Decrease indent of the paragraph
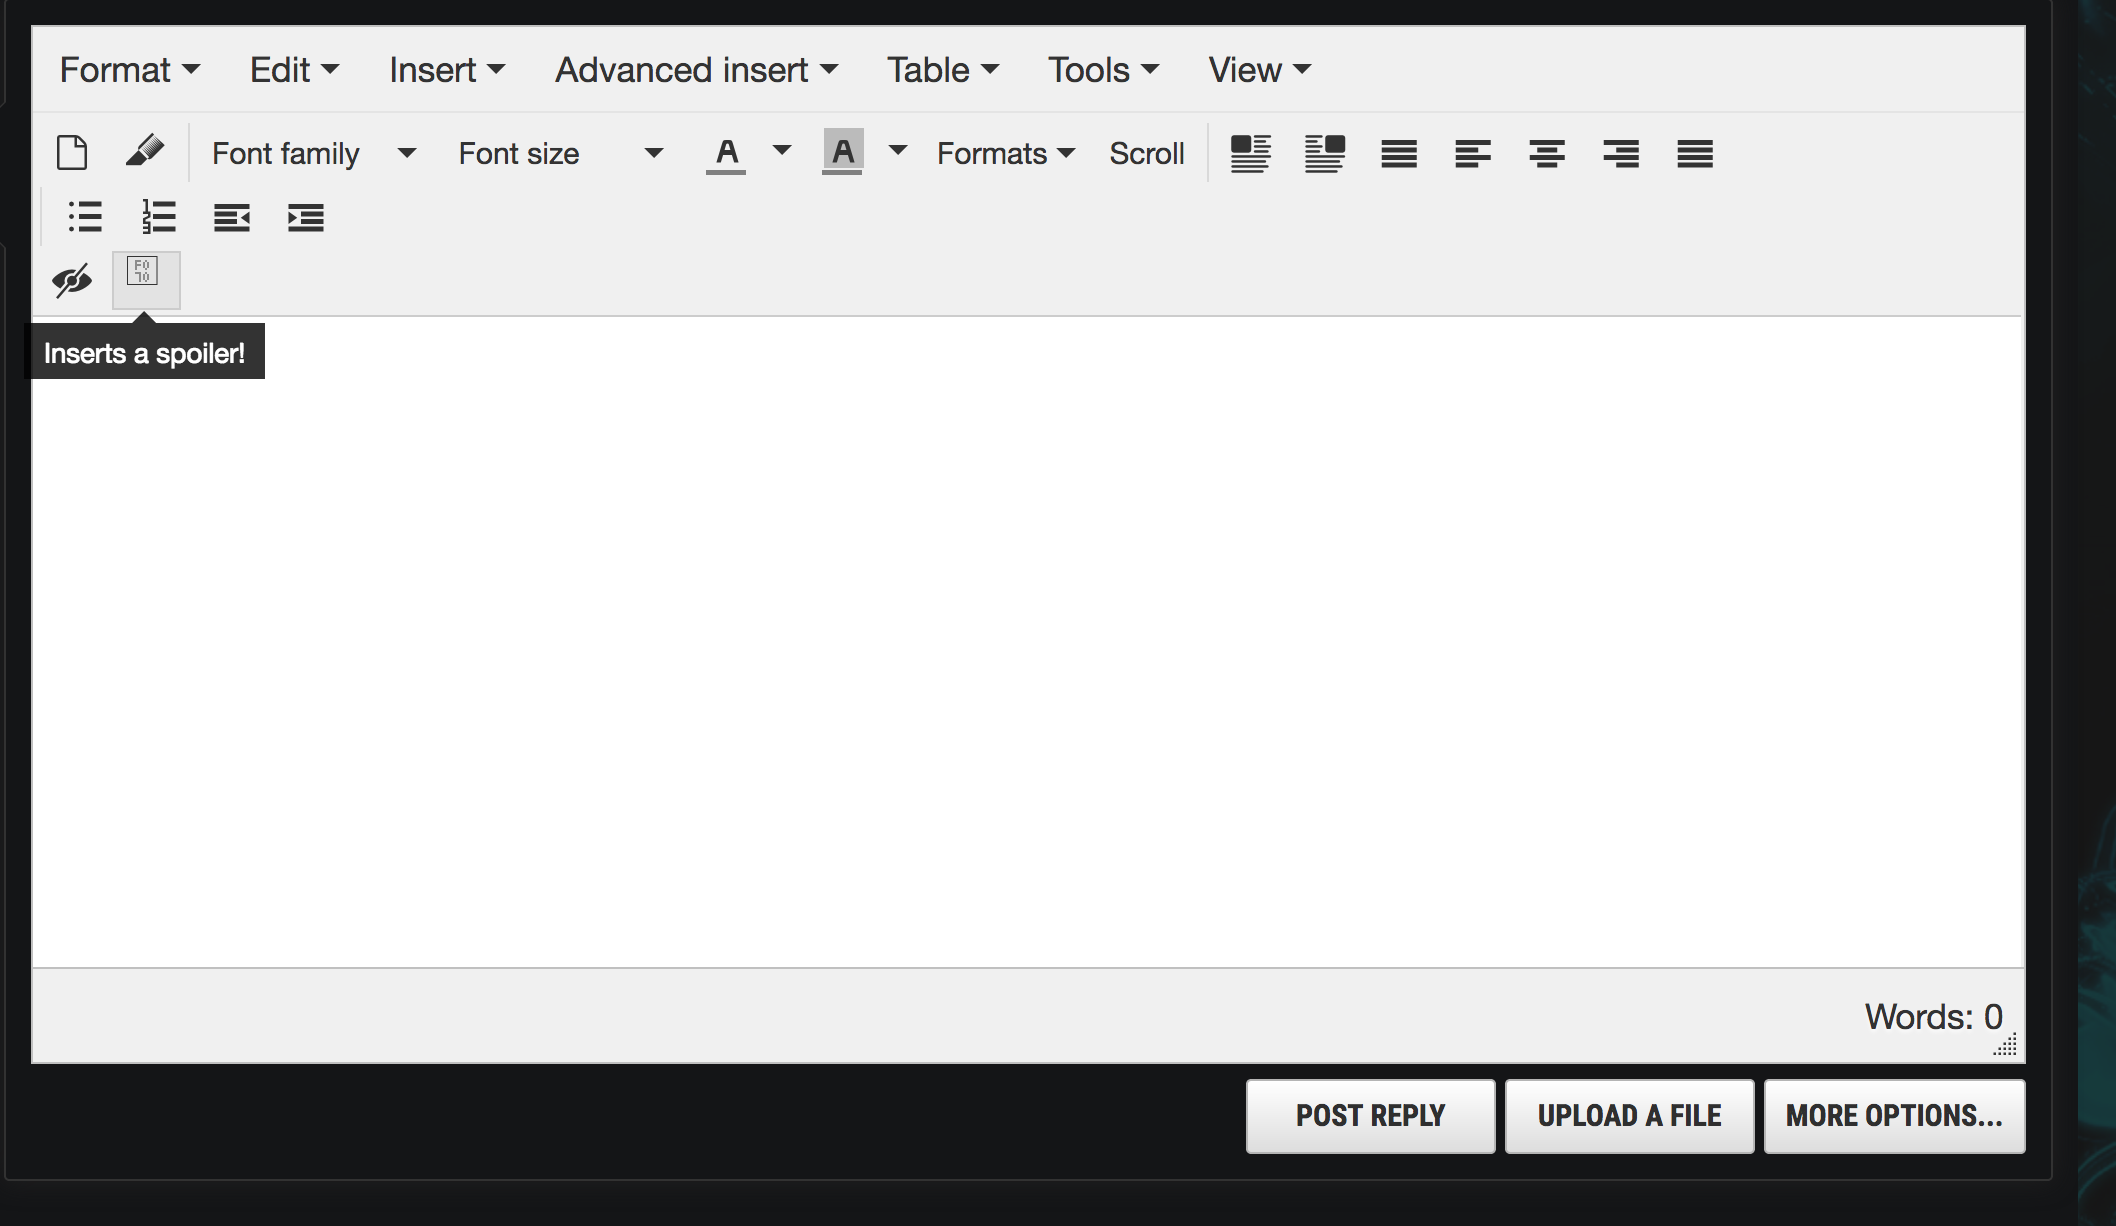This screenshot has width=2116, height=1226. (231, 217)
